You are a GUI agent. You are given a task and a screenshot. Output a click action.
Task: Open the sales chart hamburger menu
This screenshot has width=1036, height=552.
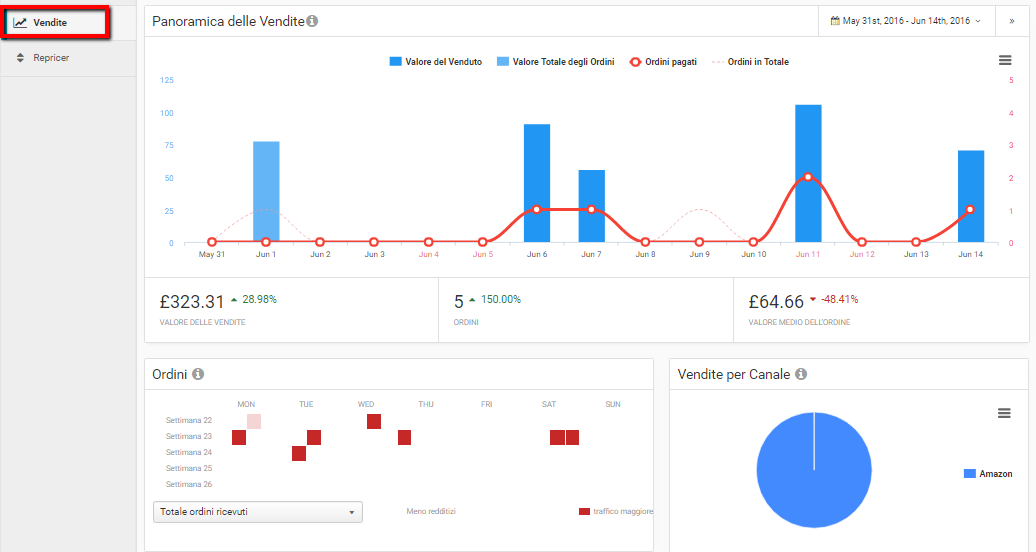pos(1005,61)
